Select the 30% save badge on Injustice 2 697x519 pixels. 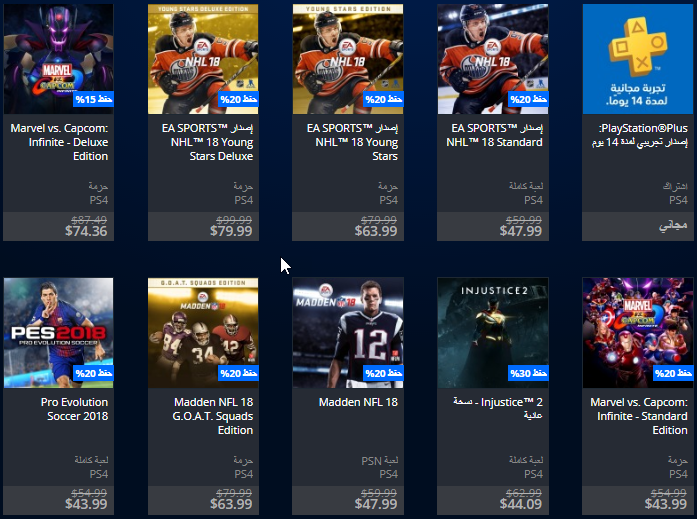pyautogui.click(x=528, y=373)
